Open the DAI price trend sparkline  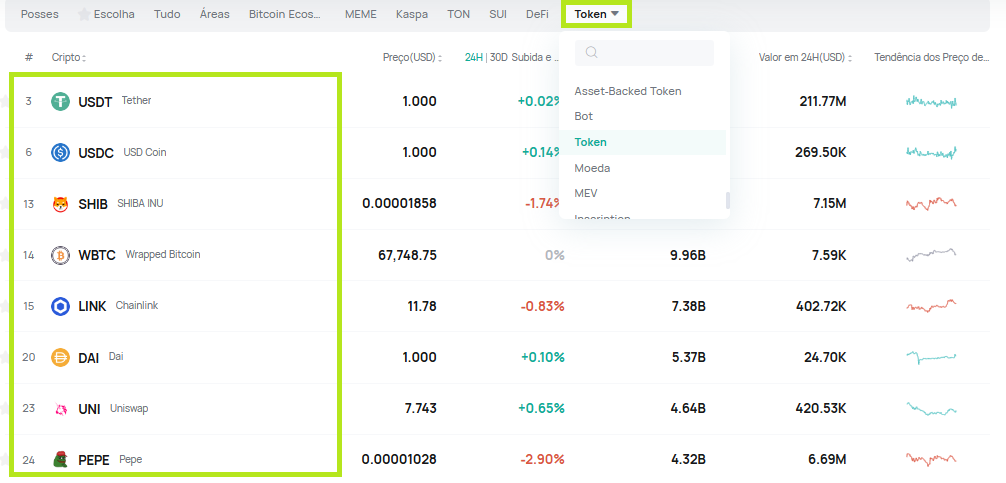931,357
